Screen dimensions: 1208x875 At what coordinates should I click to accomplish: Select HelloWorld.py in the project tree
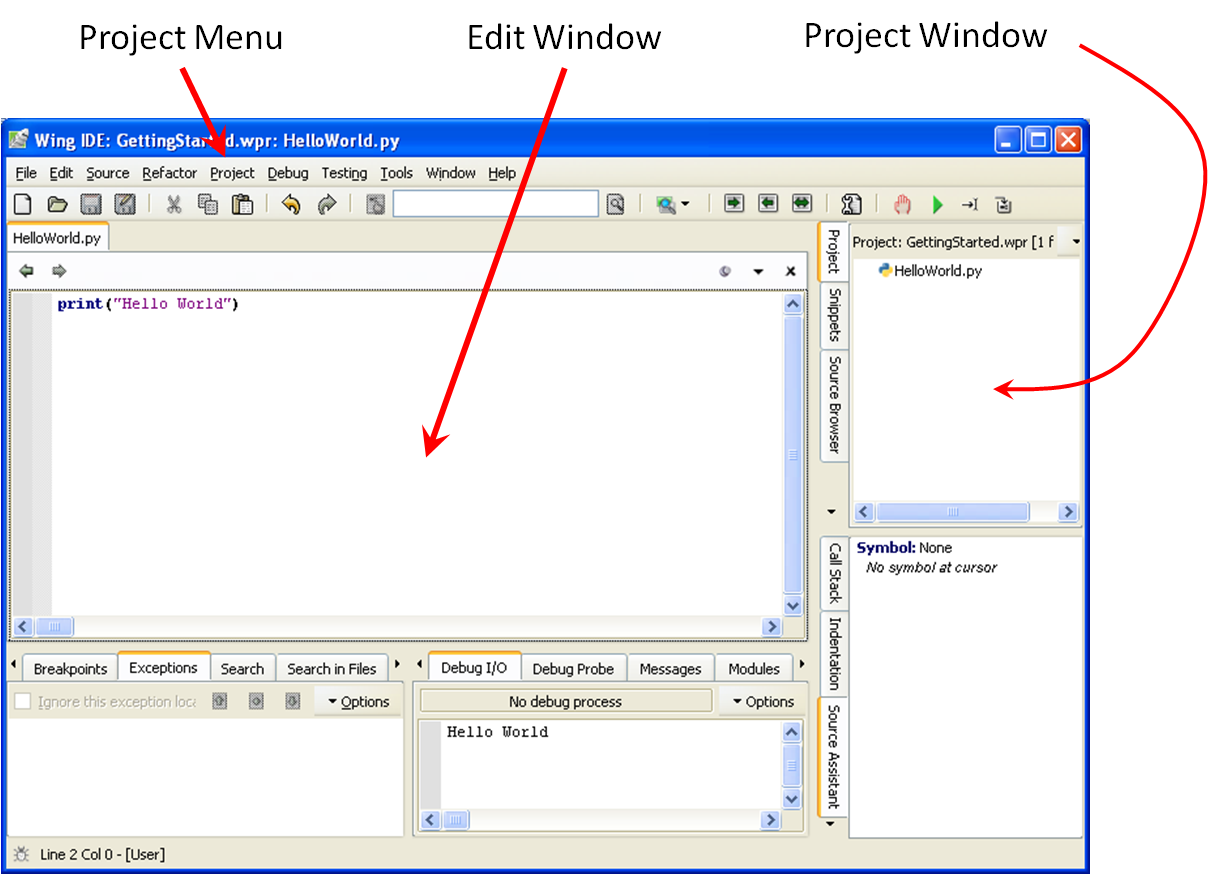(937, 271)
